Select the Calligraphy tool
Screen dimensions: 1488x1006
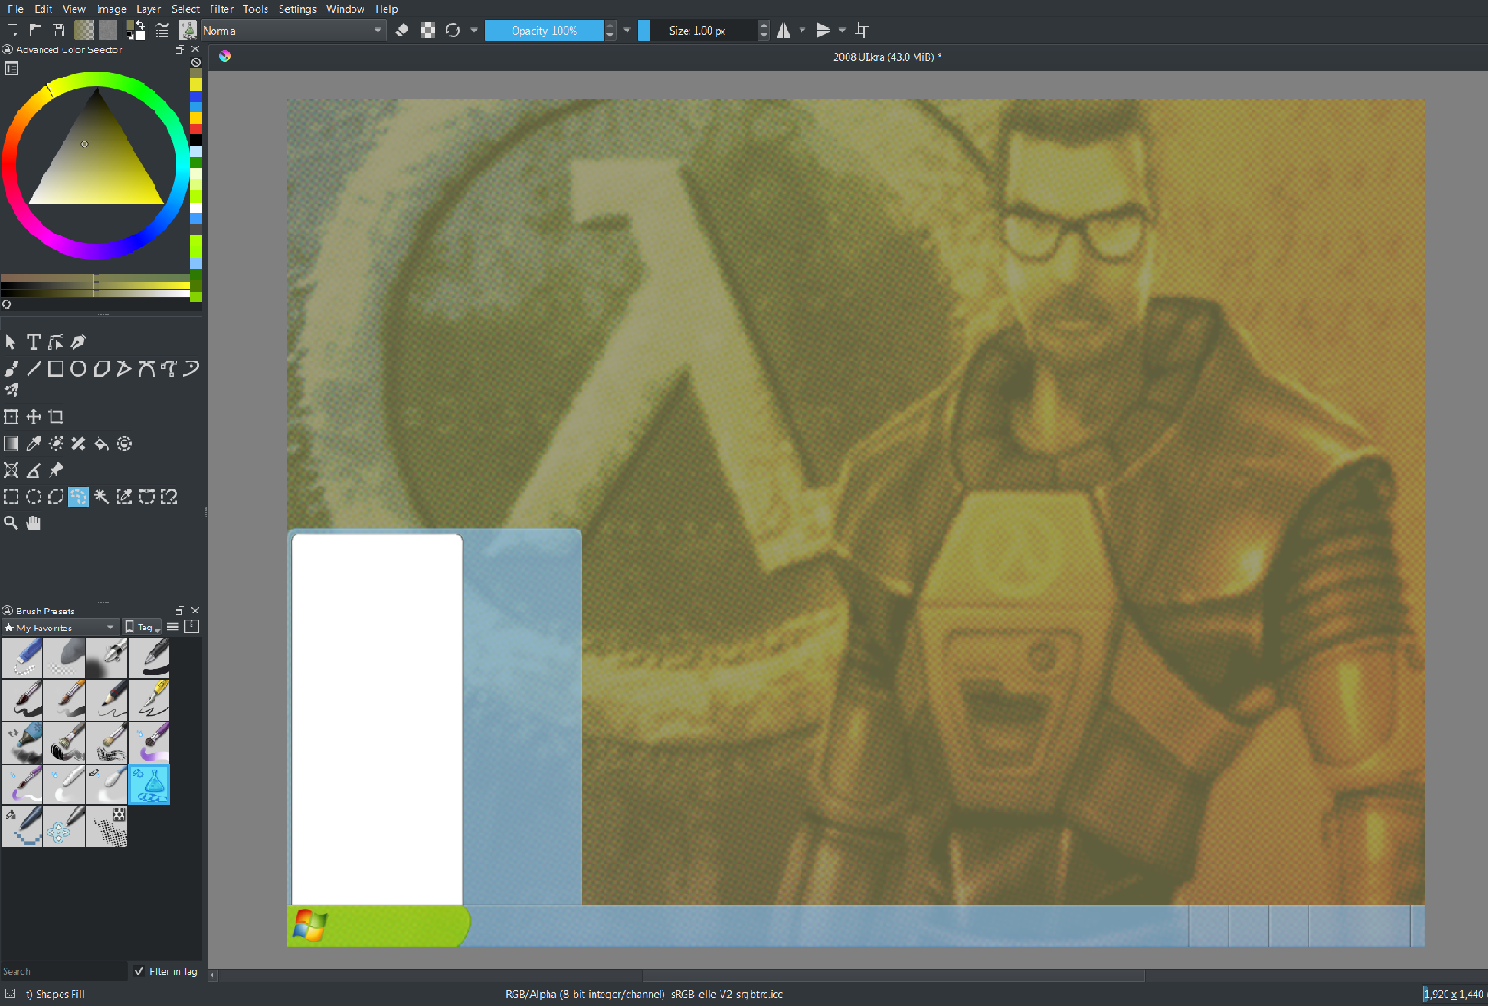pos(78,342)
